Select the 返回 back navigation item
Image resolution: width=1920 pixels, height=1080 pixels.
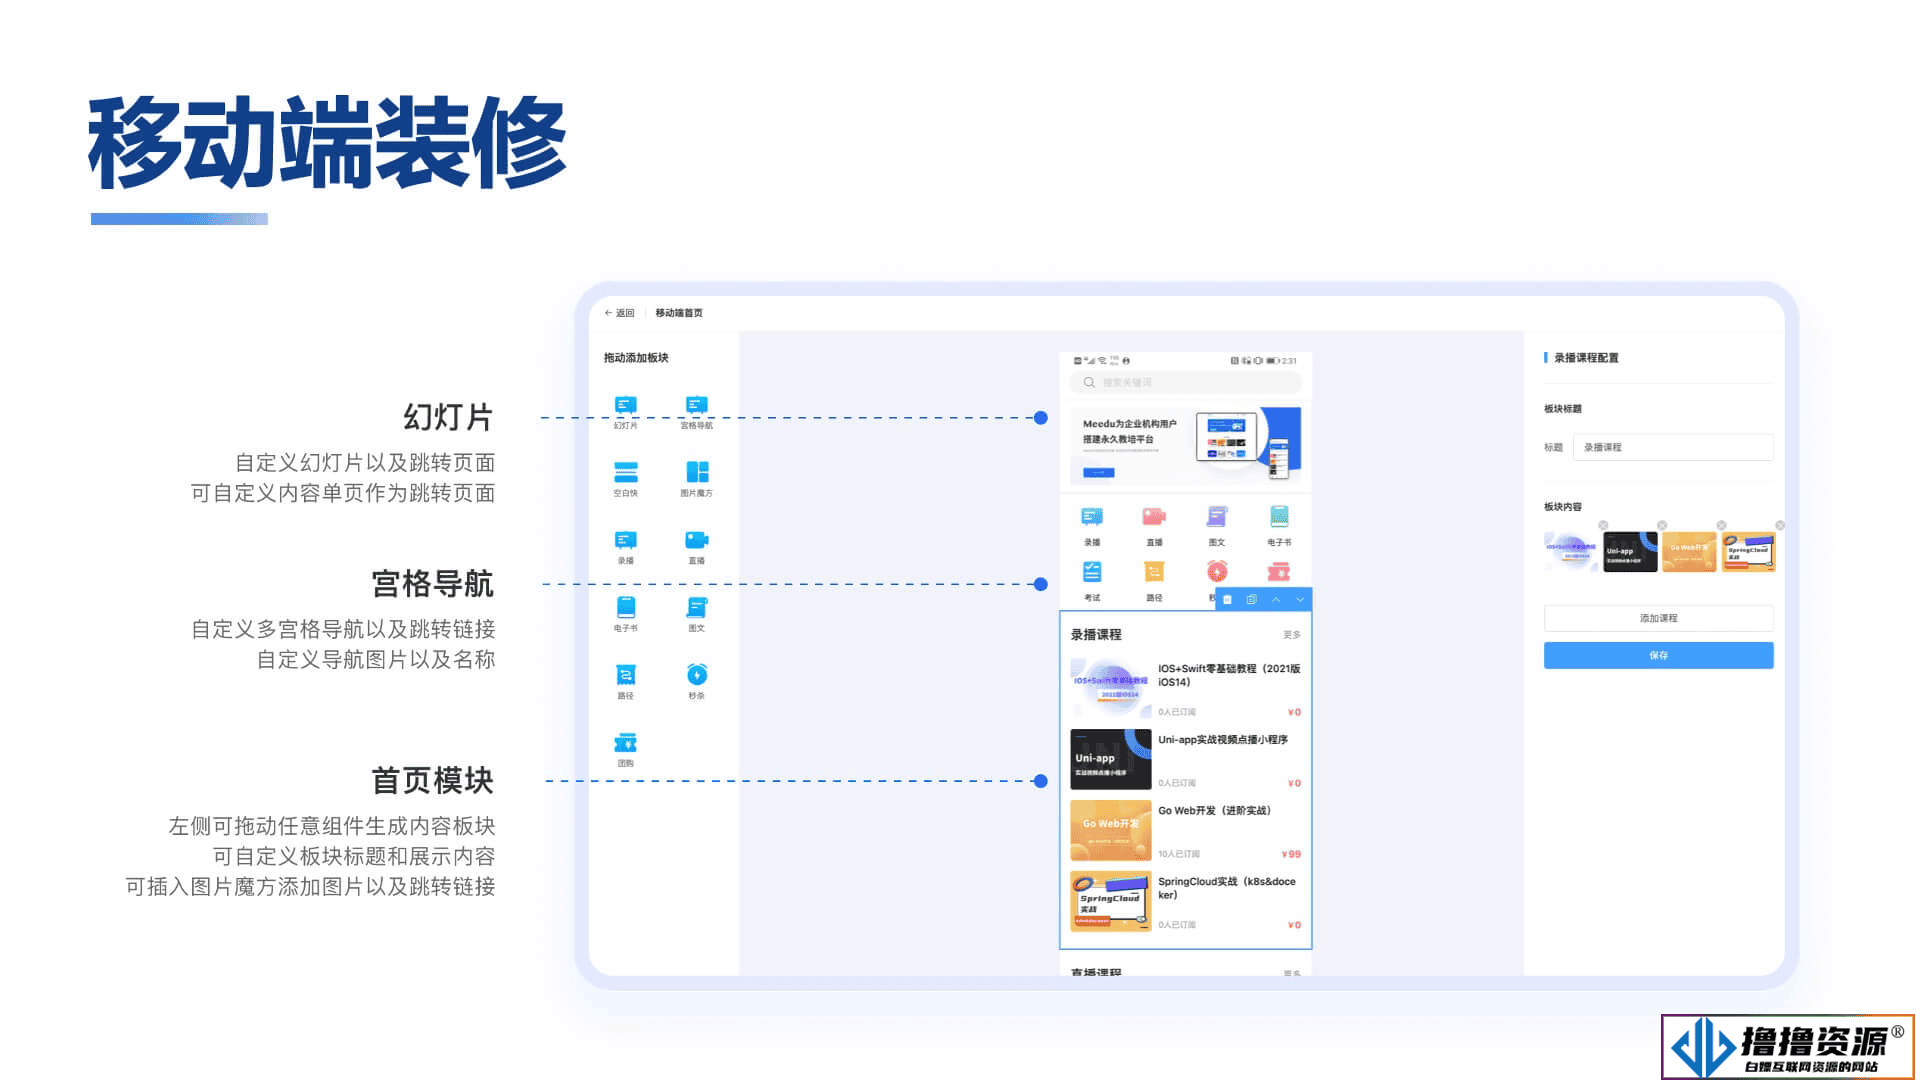[x=624, y=313]
